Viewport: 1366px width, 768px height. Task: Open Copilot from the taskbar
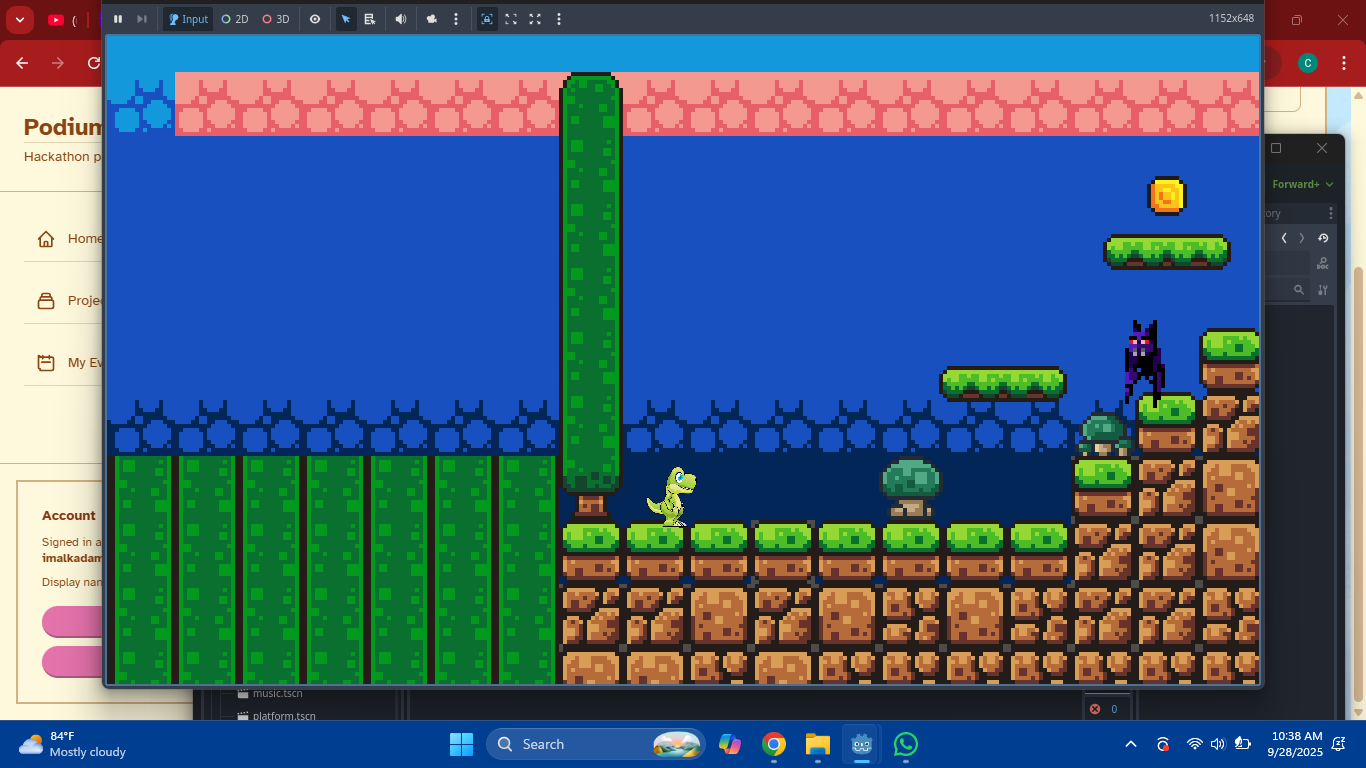point(730,744)
